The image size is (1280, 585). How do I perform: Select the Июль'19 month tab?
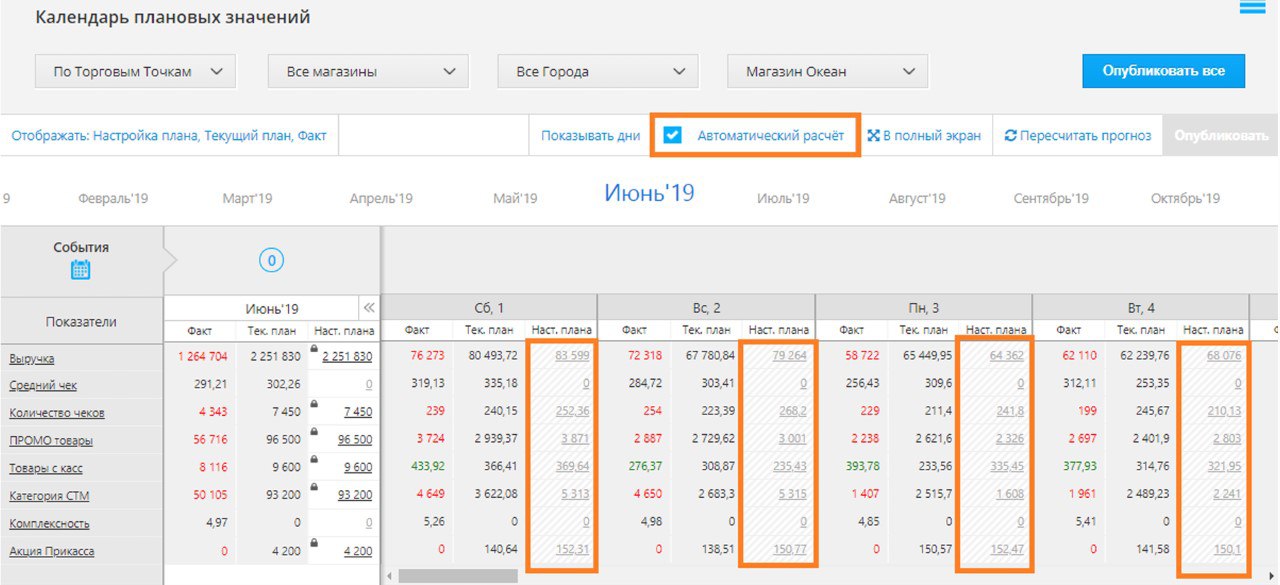(783, 199)
